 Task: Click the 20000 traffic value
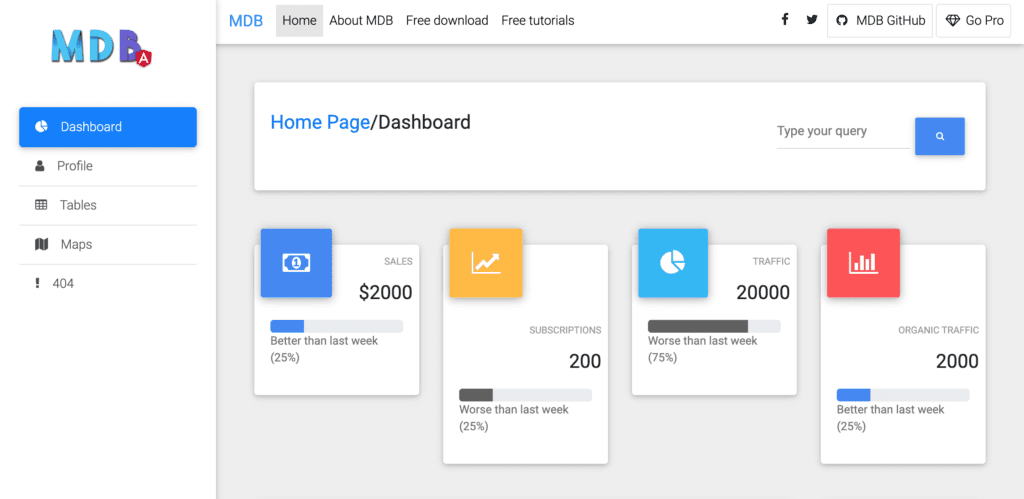tap(763, 293)
